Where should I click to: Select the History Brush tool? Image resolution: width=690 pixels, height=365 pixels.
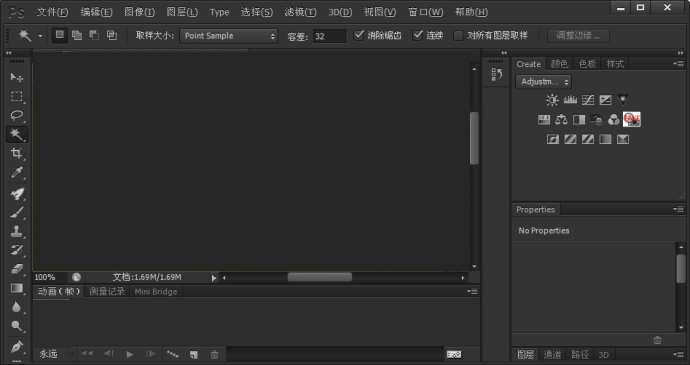17,250
